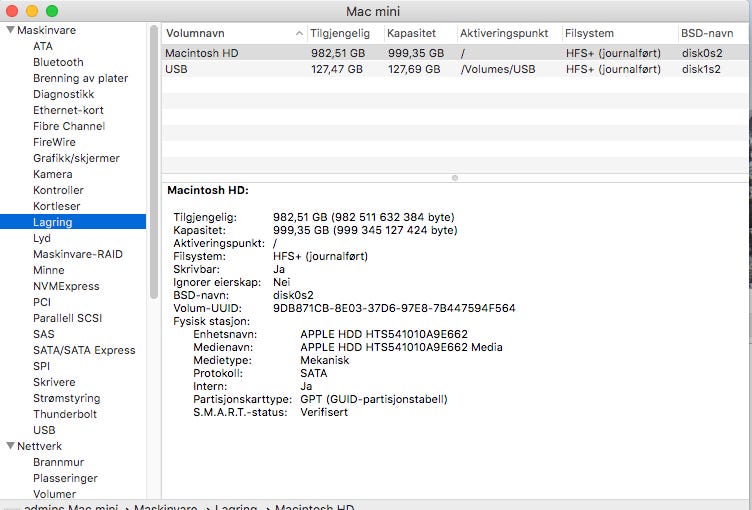Collapse the Maskinvare section triangle
The width and height of the screenshot is (752, 510).
[10, 30]
